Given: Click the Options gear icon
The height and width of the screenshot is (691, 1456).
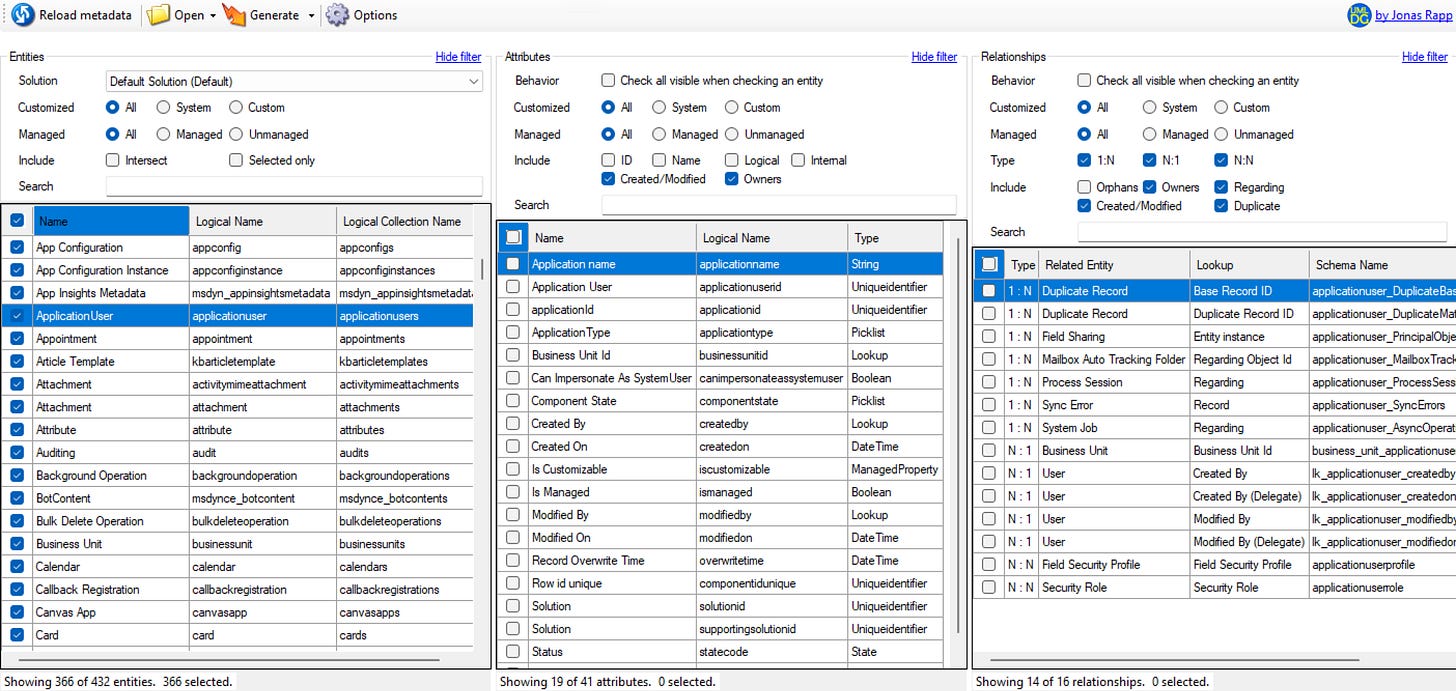Looking at the screenshot, I should 338,15.
